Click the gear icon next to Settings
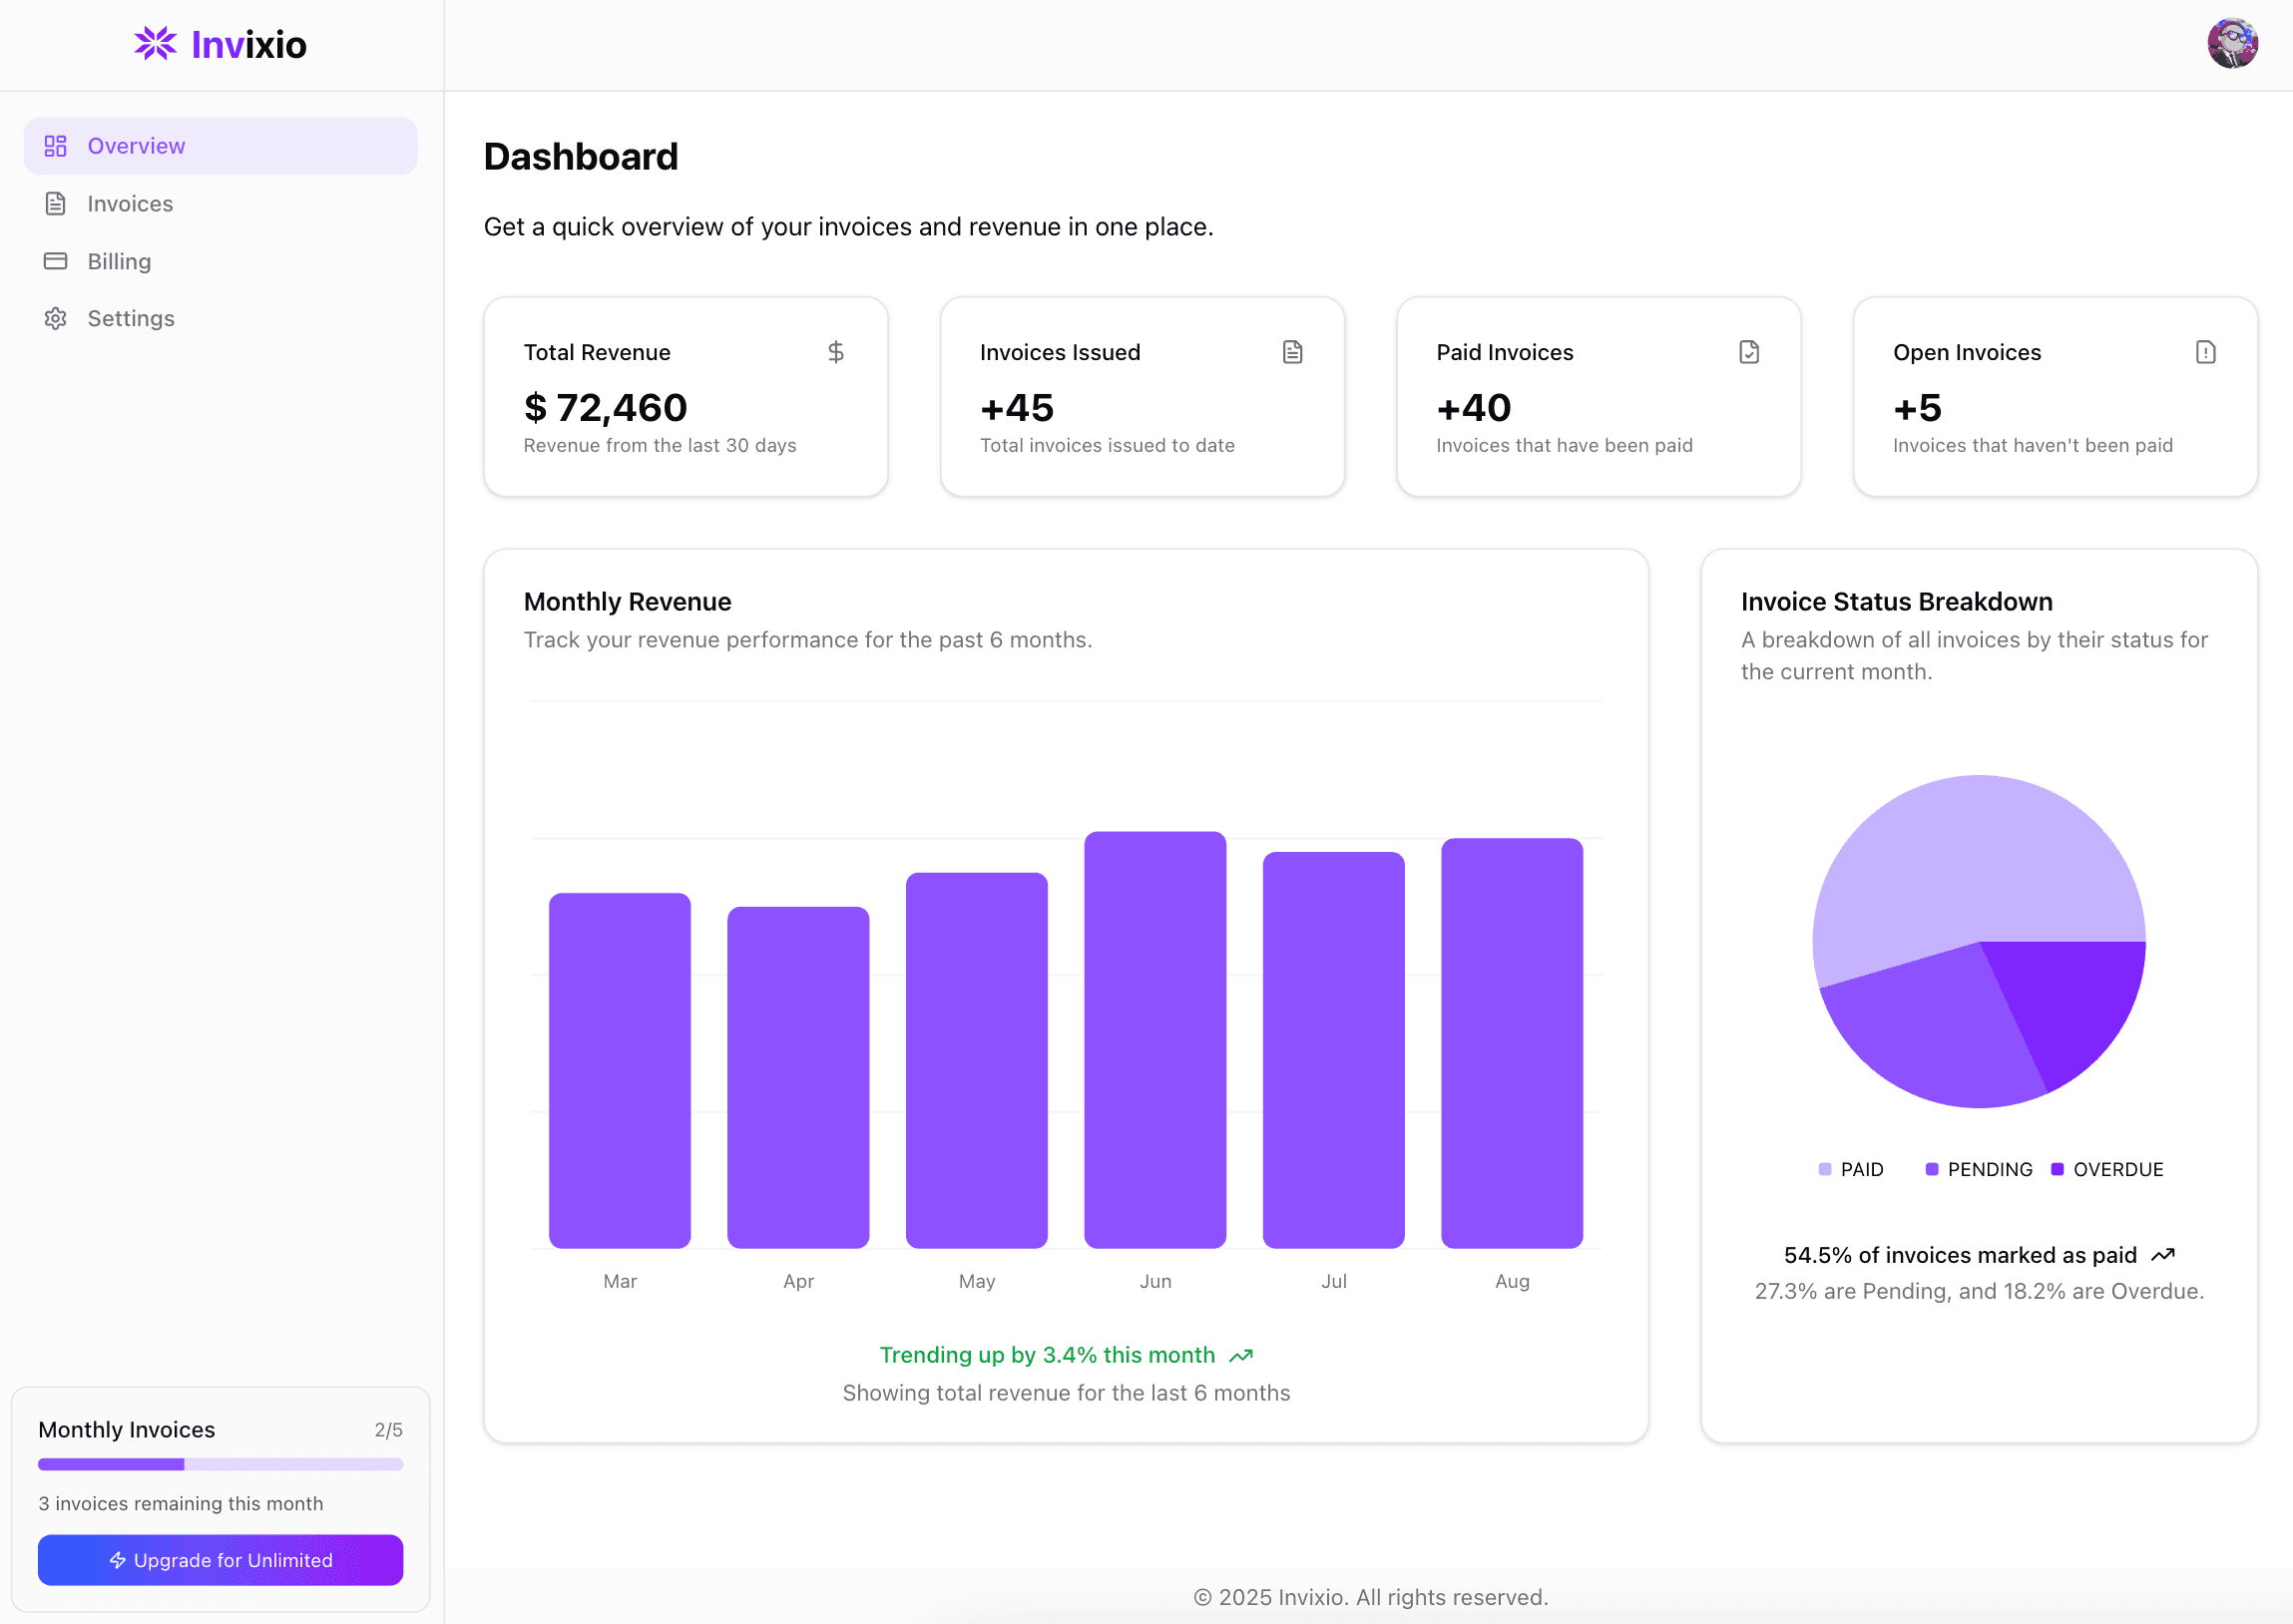 (x=55, y=318)
